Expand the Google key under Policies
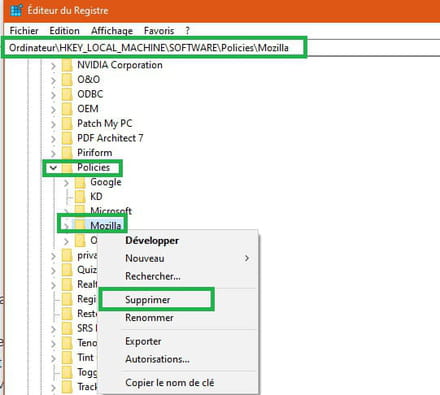 coord(66,183)
